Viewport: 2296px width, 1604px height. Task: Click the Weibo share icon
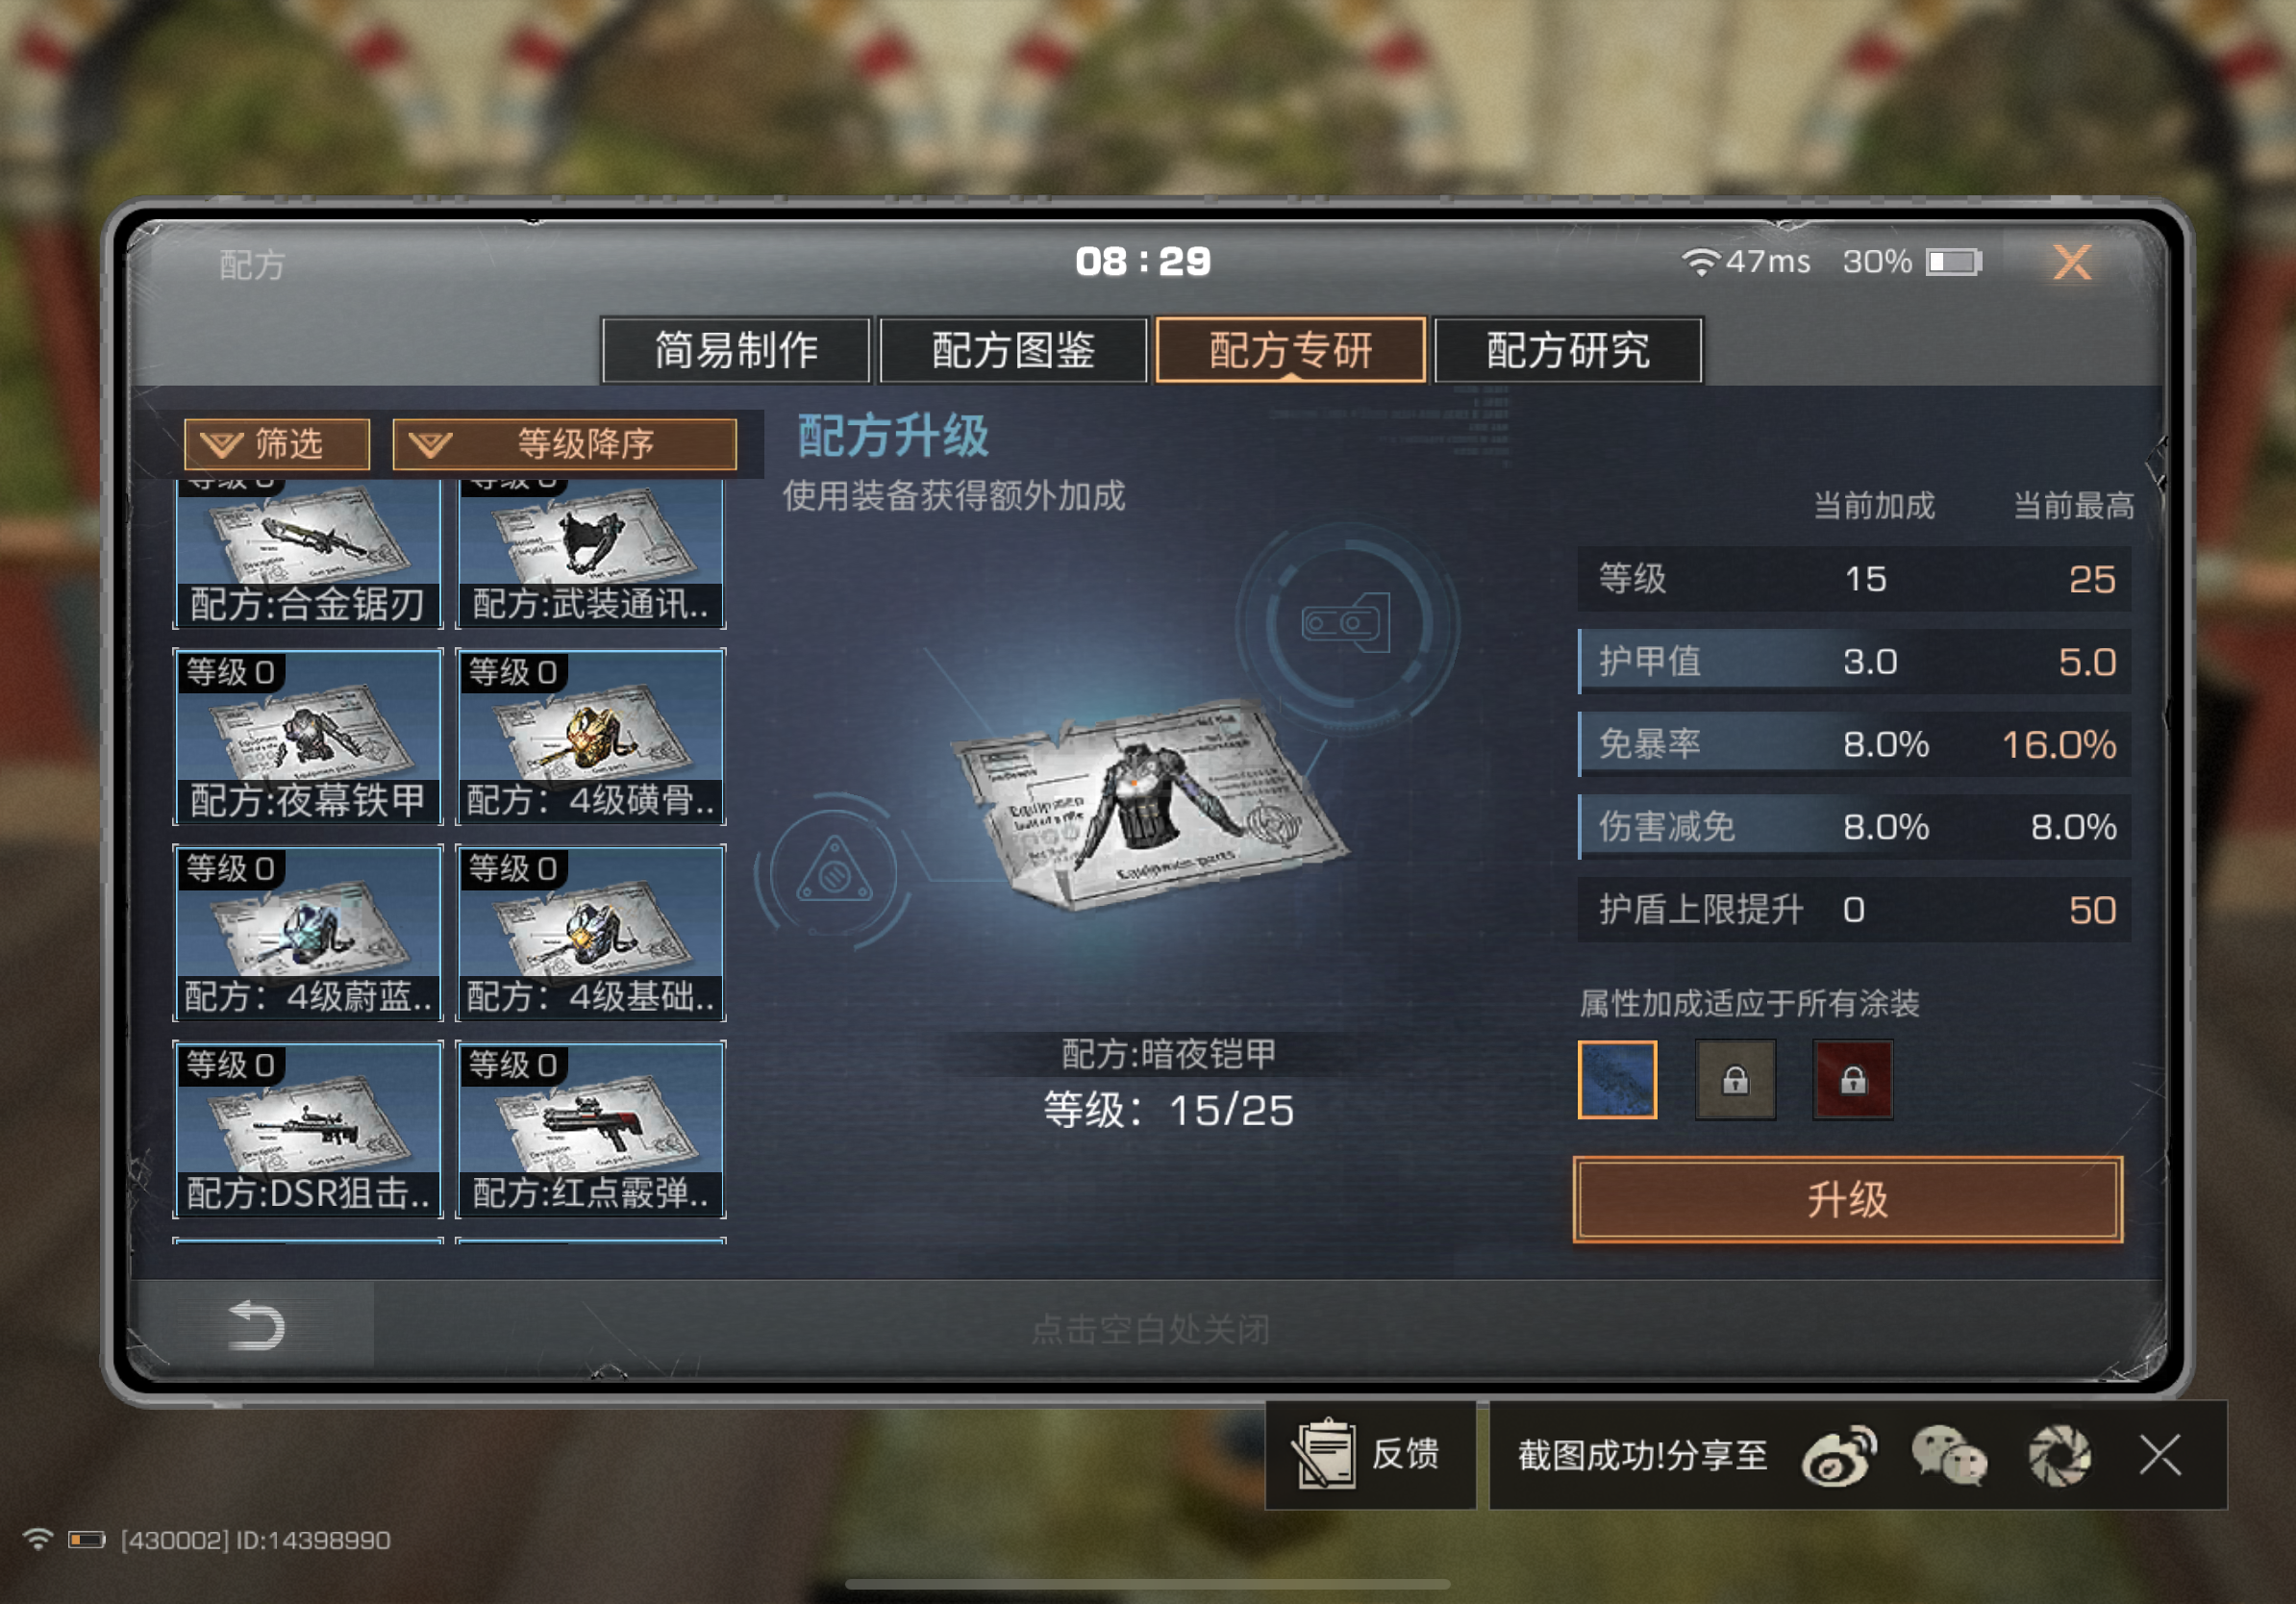coord(1838,1455)
